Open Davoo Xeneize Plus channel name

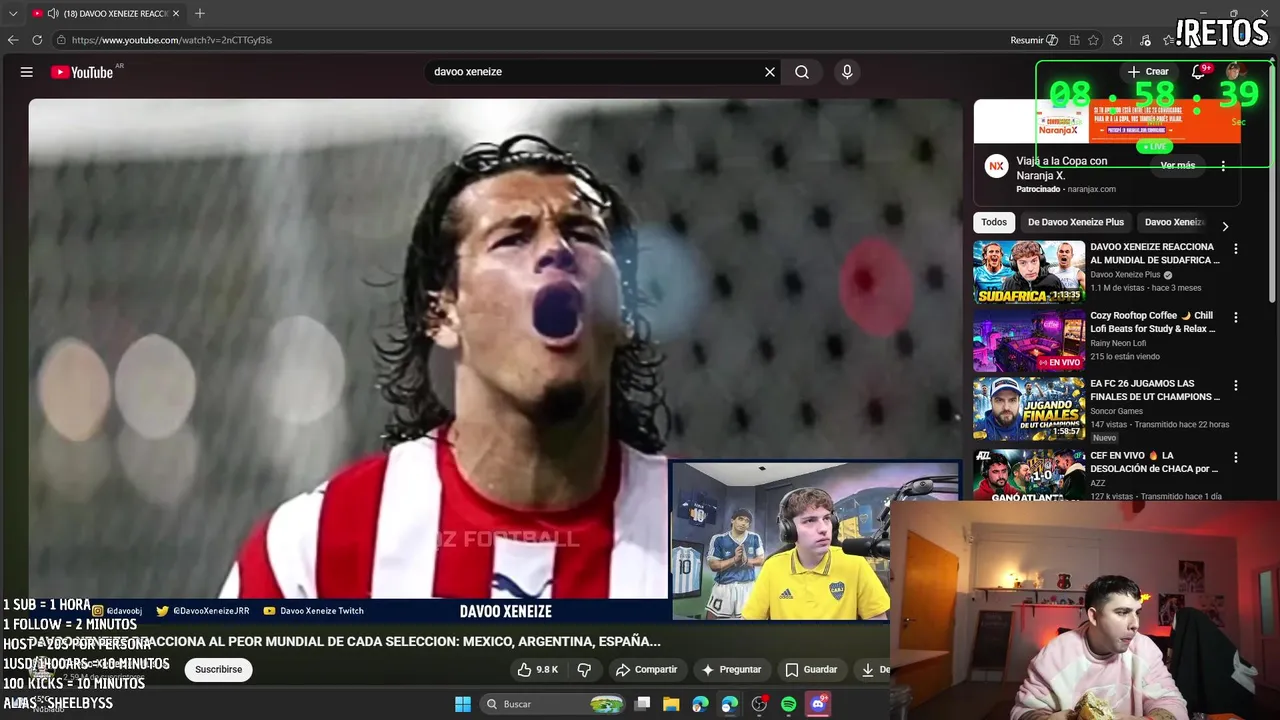pos(1125,275)
